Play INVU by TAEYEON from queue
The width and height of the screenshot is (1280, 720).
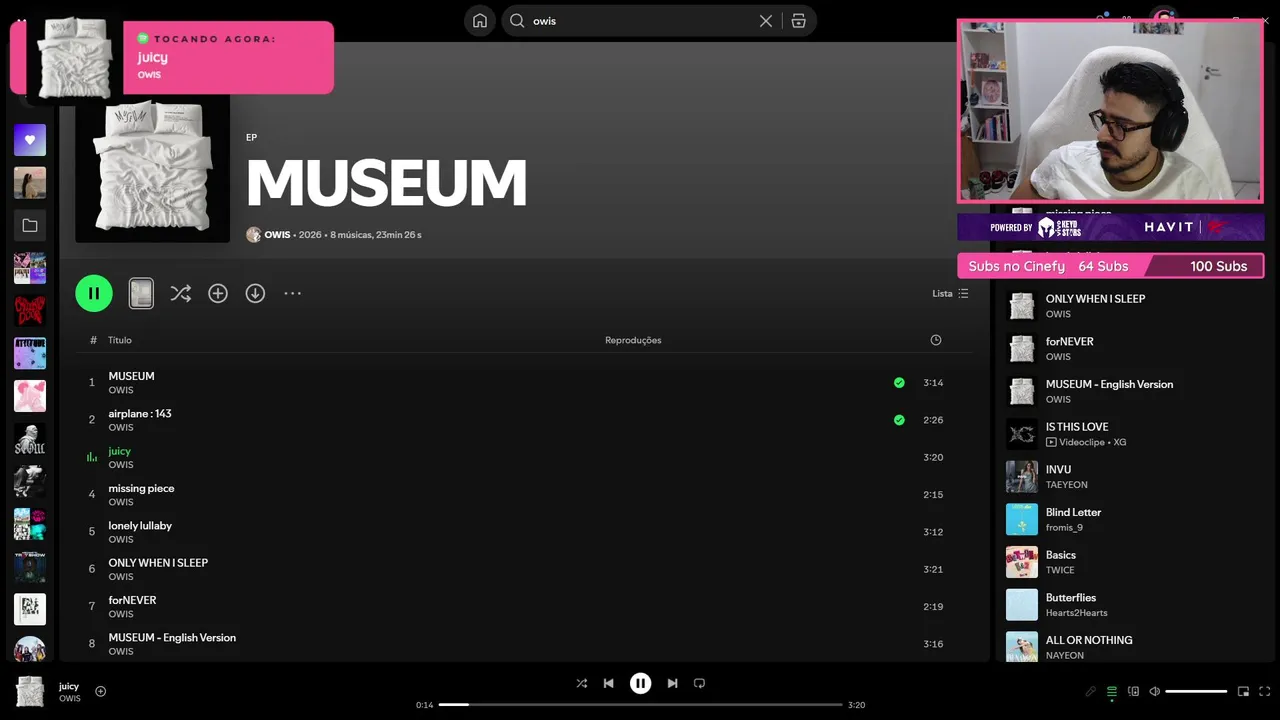pos(1134,477)
